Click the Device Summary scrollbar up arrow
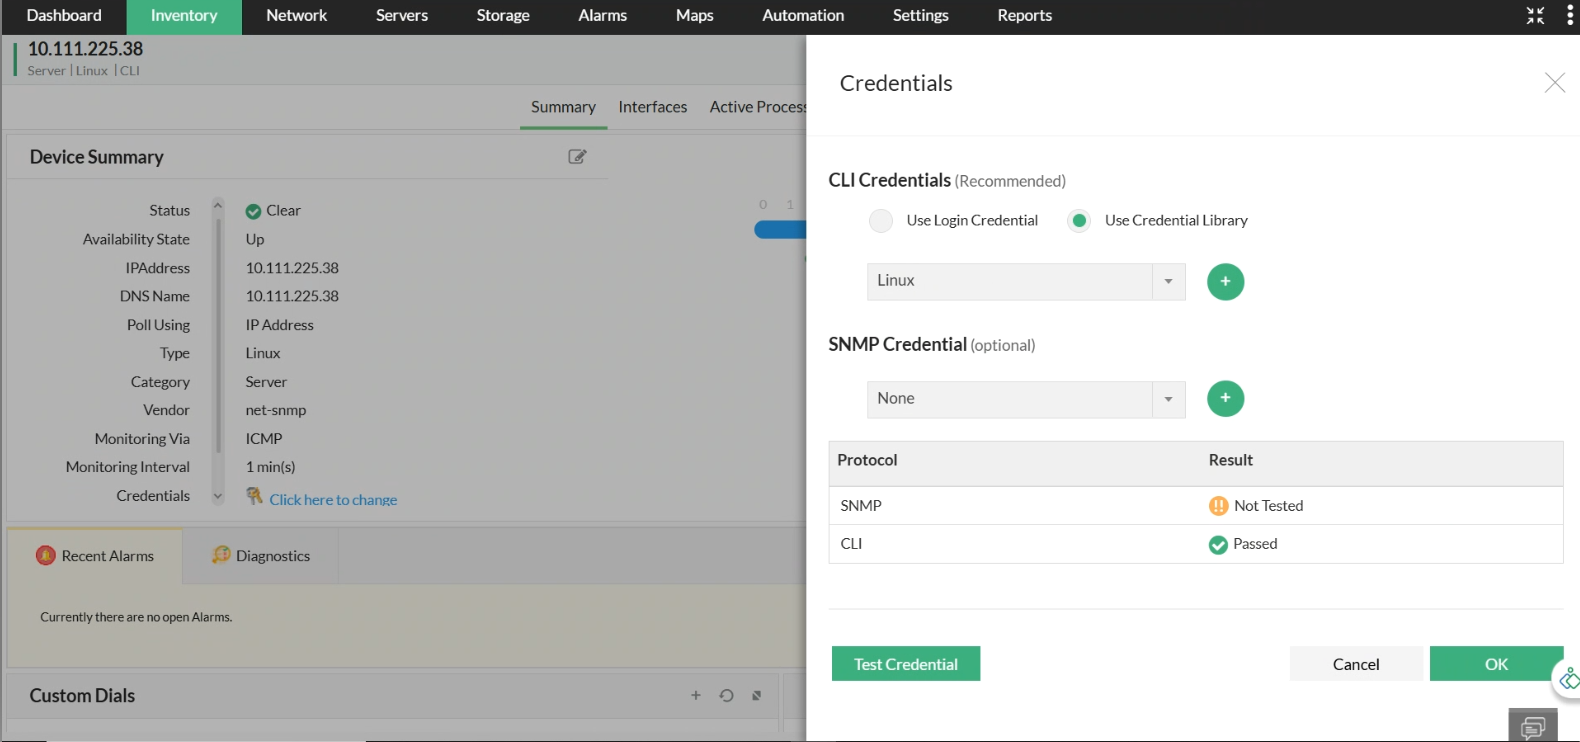Viewport: 1580px width, 742px height. 218,205
